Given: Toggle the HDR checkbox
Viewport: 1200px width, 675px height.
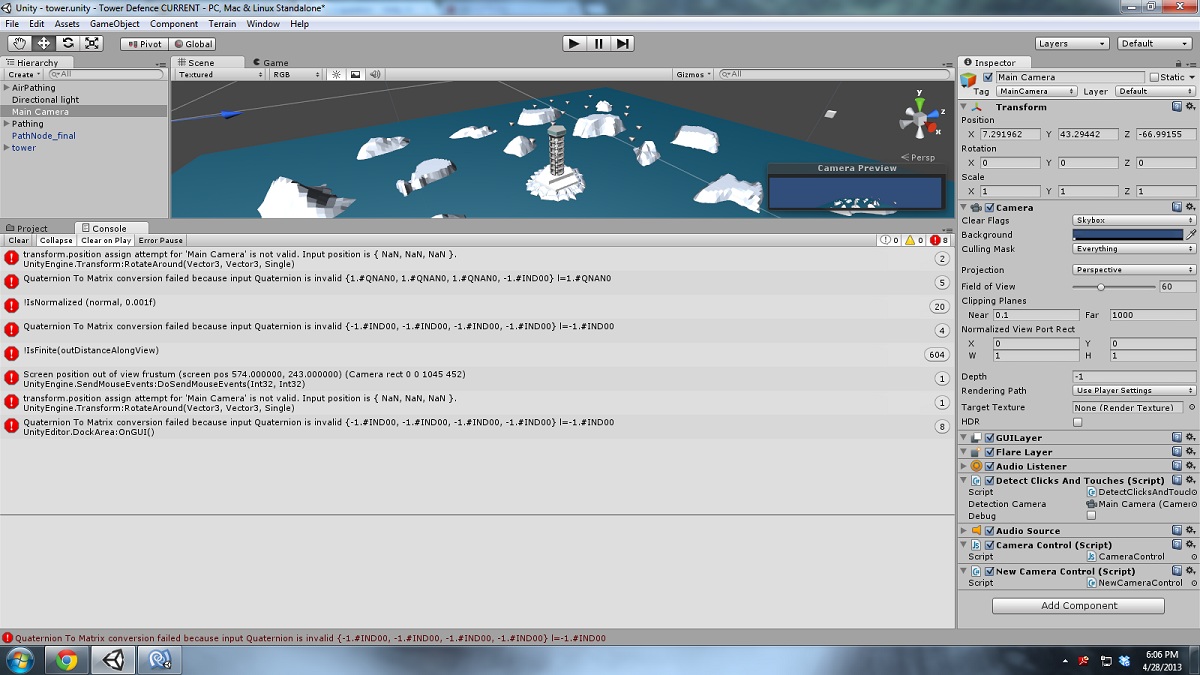Looking at the screenshot, I should [x=1078, y=422].
